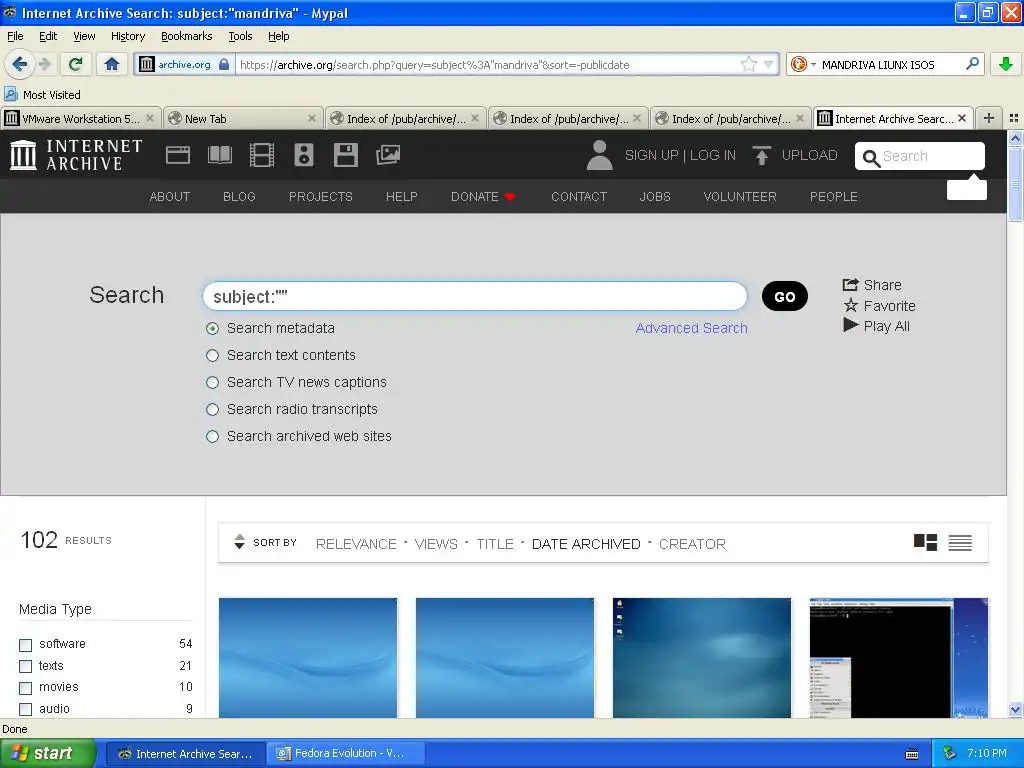The height and width of the screenshot is (768, 1024).
Task: Click the subject search query input field
Action: tap(475, 296)
